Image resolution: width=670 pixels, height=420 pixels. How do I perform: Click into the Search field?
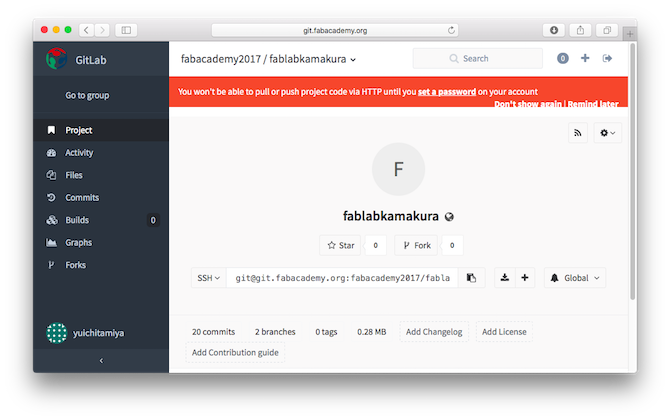[478, 59]
